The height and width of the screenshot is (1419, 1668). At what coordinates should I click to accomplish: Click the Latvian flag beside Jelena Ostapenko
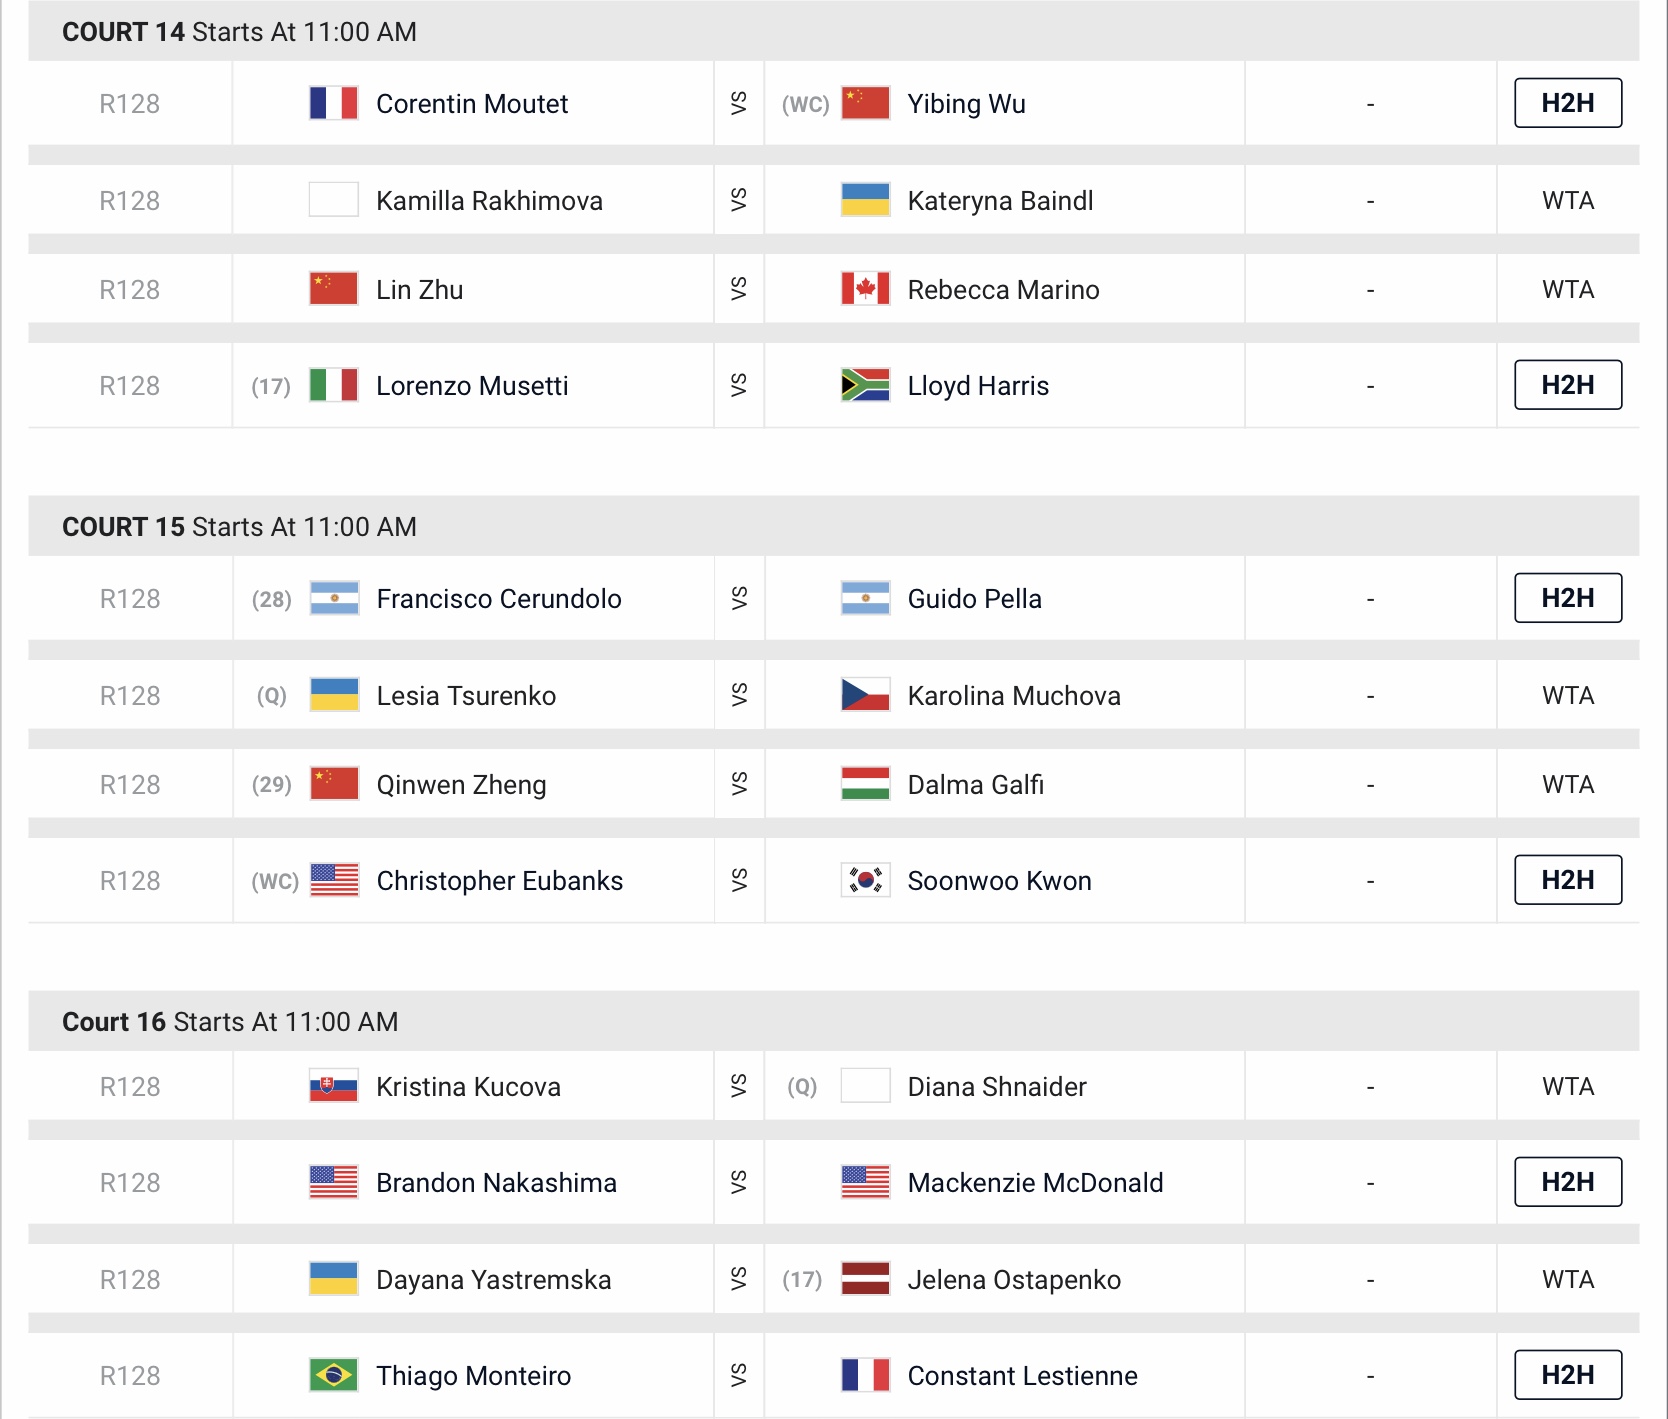tap(865, 1279)
